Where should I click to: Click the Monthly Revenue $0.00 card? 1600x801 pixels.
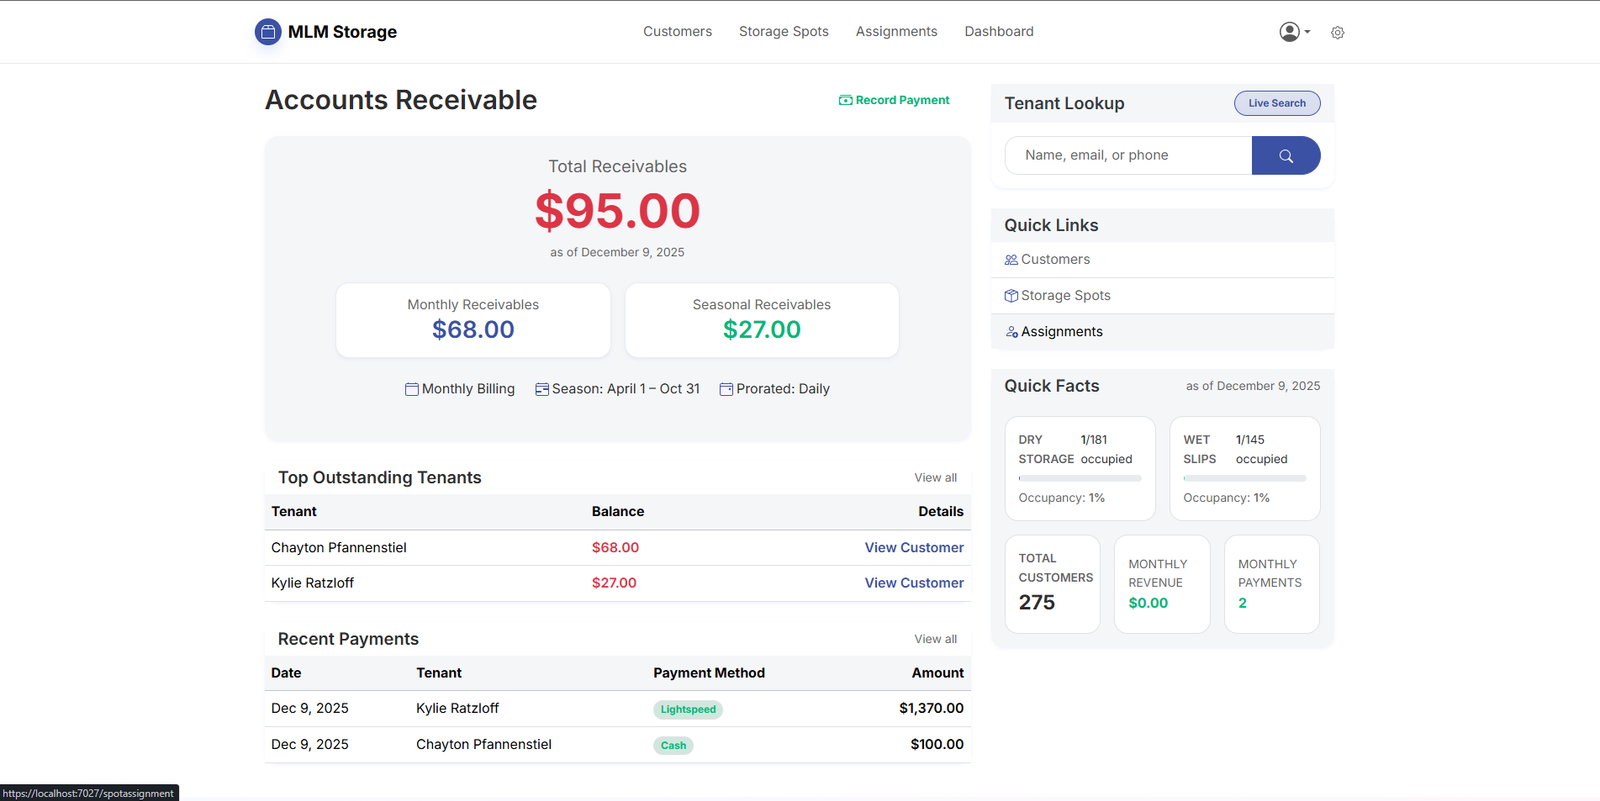point(1162,584)
